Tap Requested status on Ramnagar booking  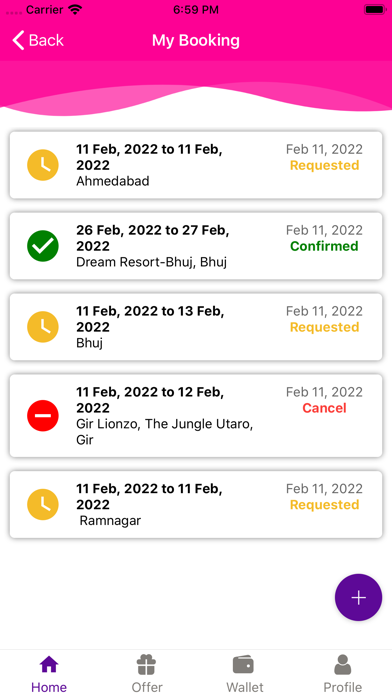324,505
